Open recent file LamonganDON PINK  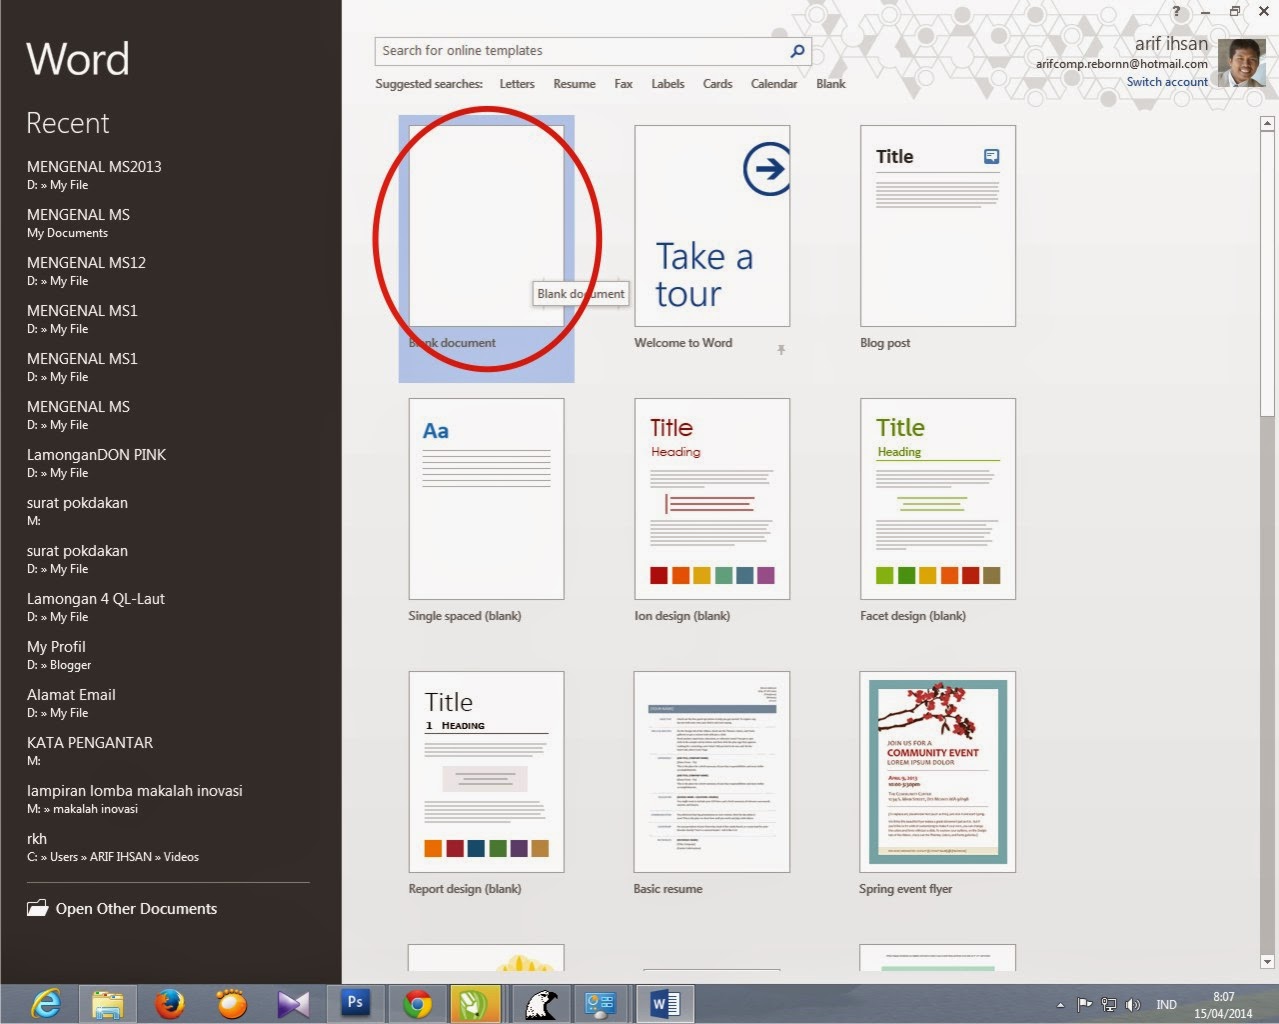96,463
